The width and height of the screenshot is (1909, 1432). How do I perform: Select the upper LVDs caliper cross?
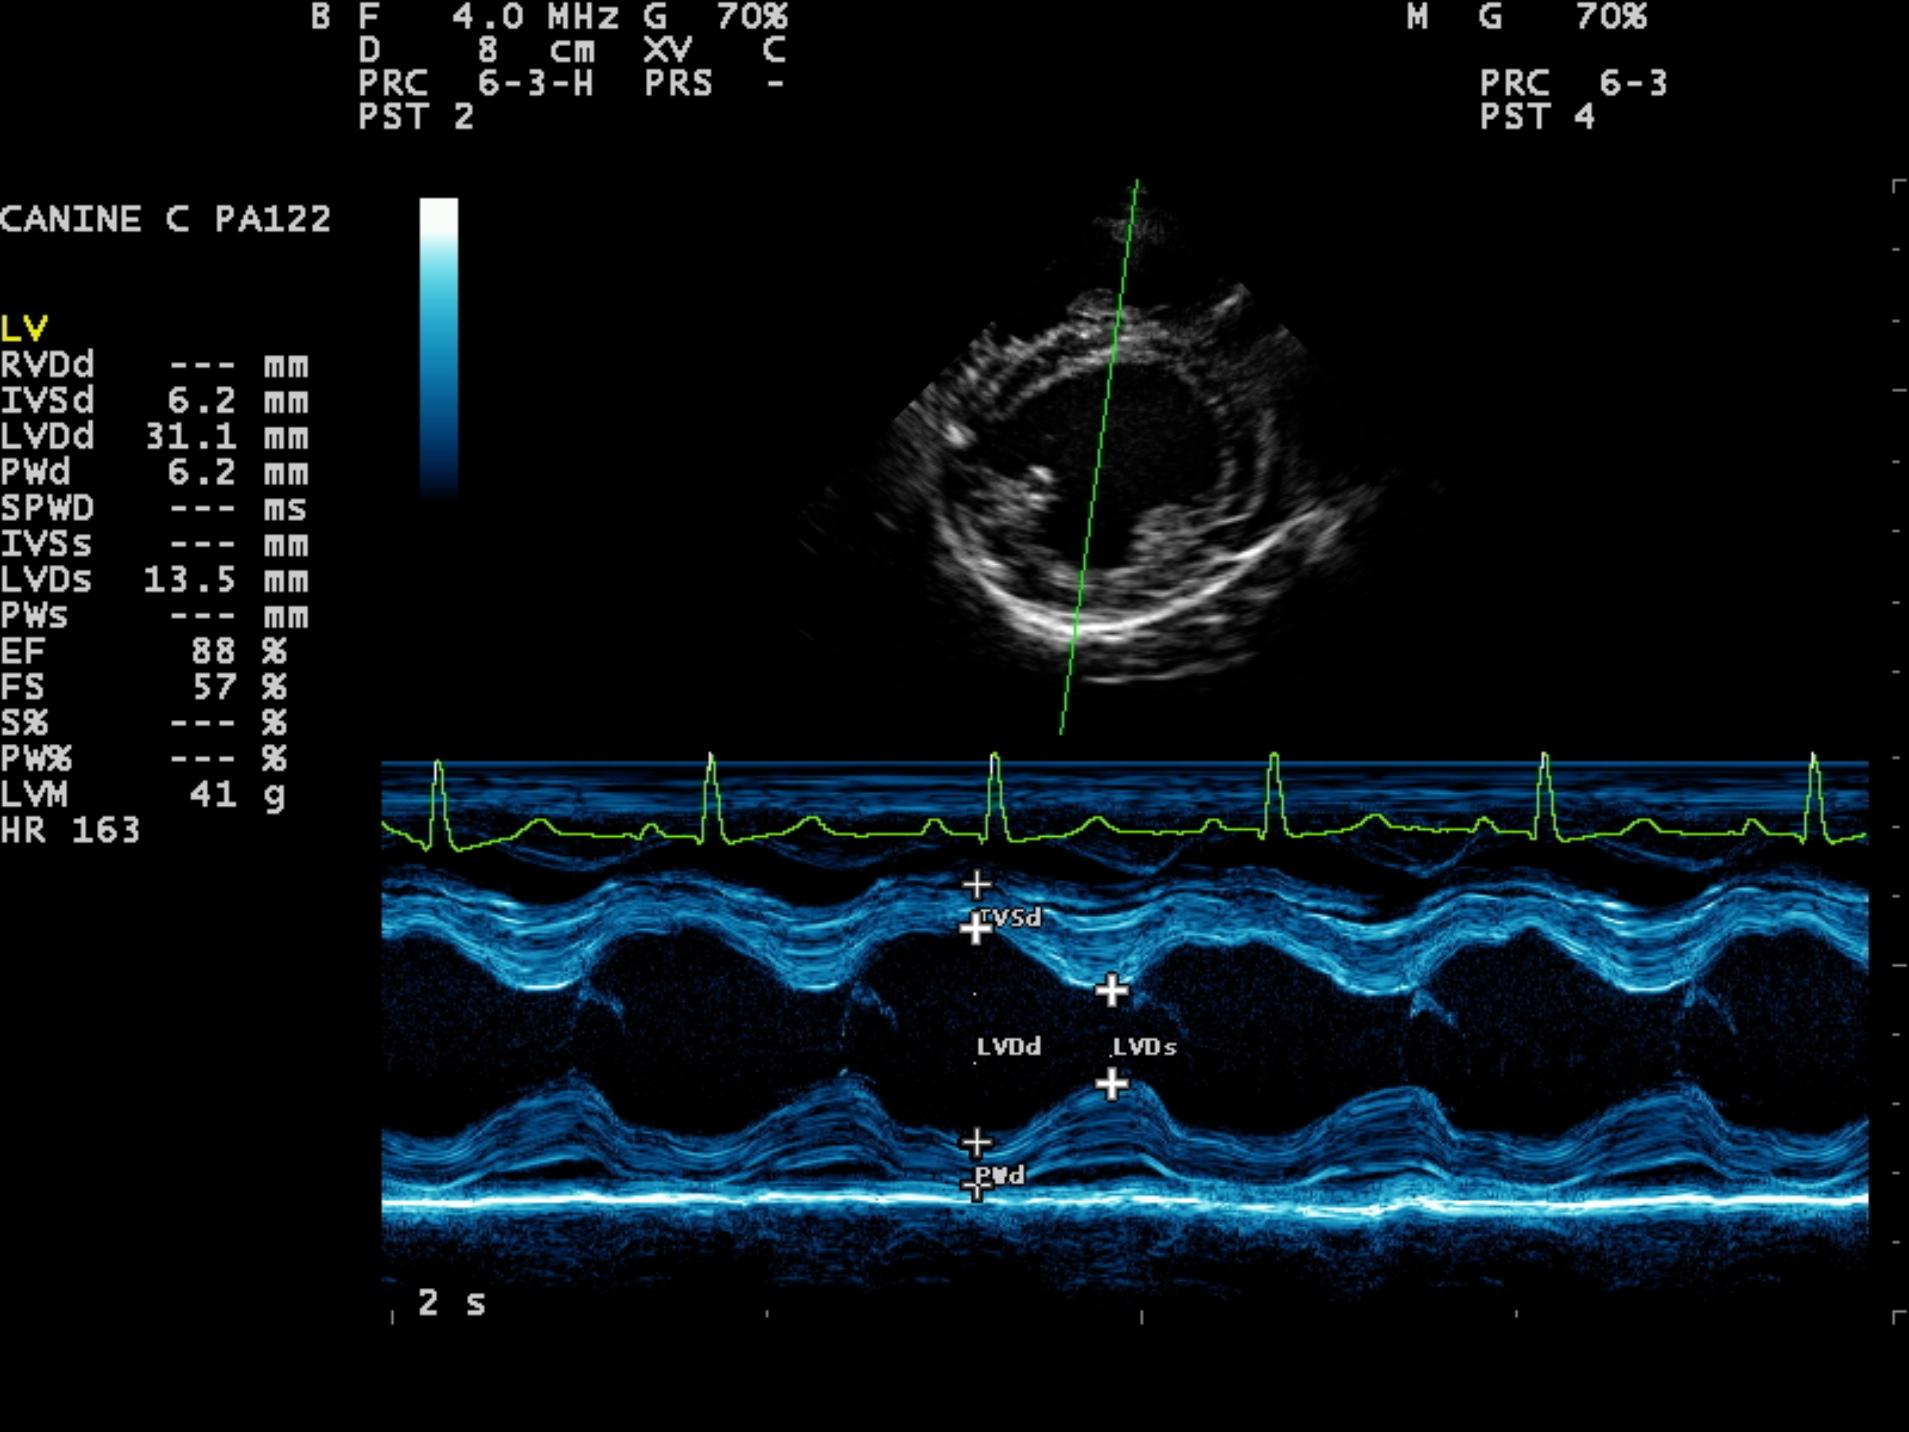[x=1111, y=990]
